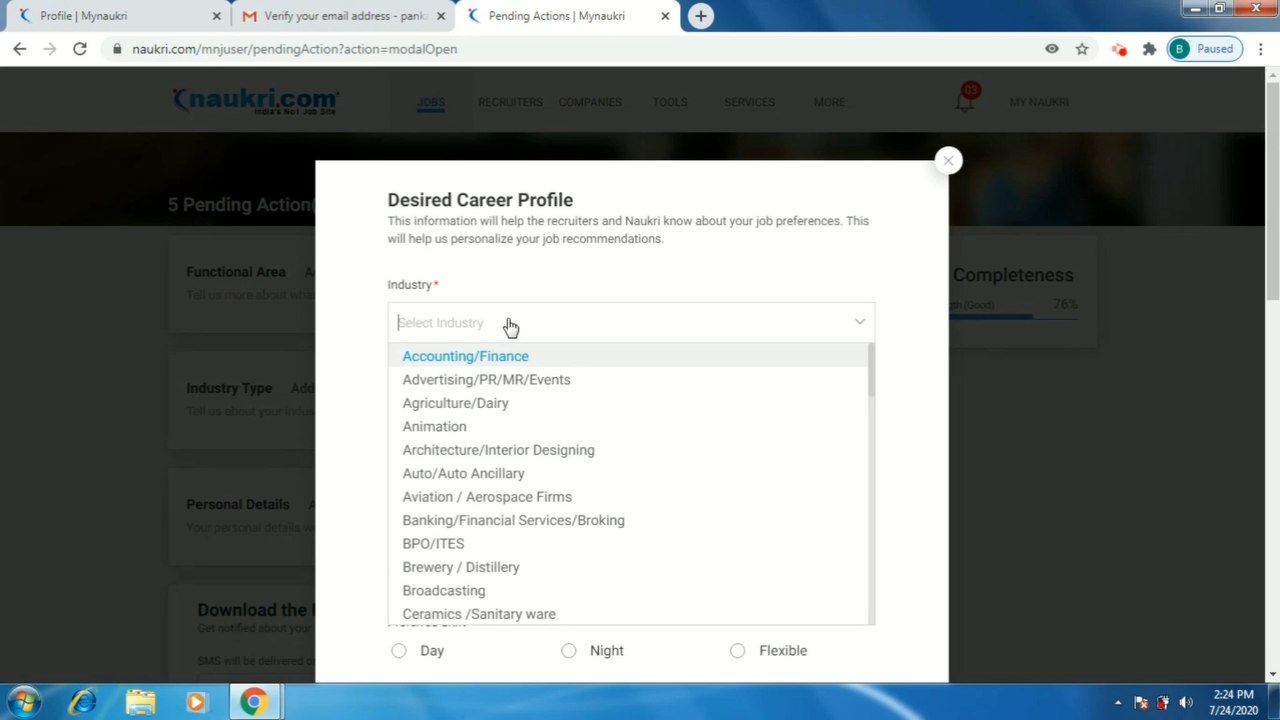Open the Action Center flag icon

coord(1141,702)
